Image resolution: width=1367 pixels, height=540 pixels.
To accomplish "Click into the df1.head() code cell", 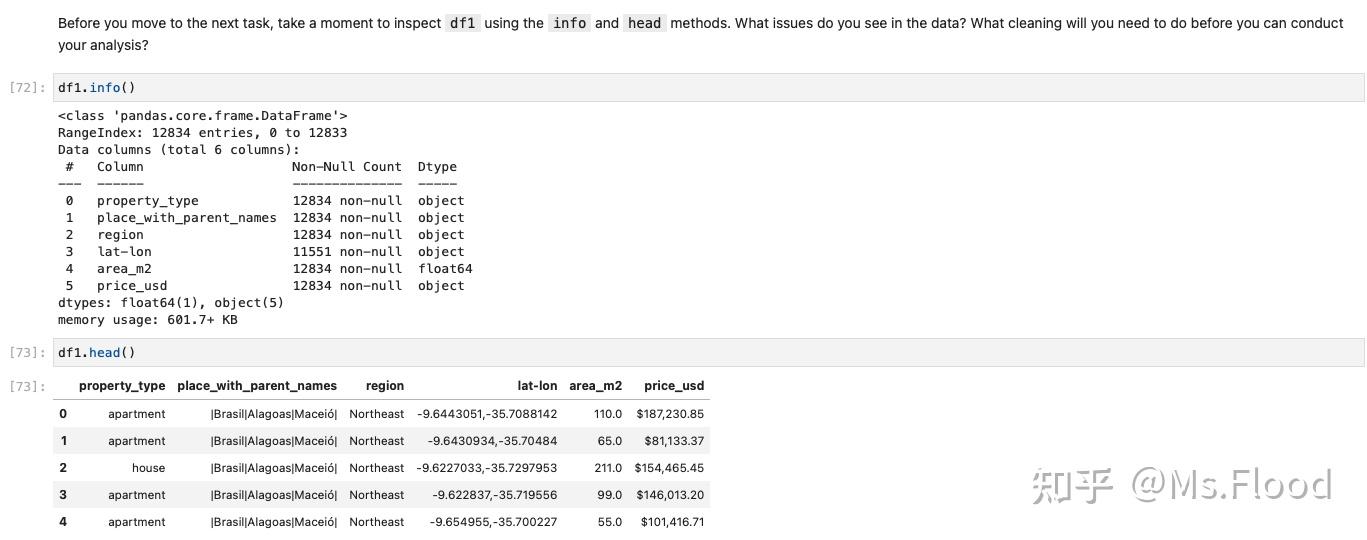I will tap(700, 353).
